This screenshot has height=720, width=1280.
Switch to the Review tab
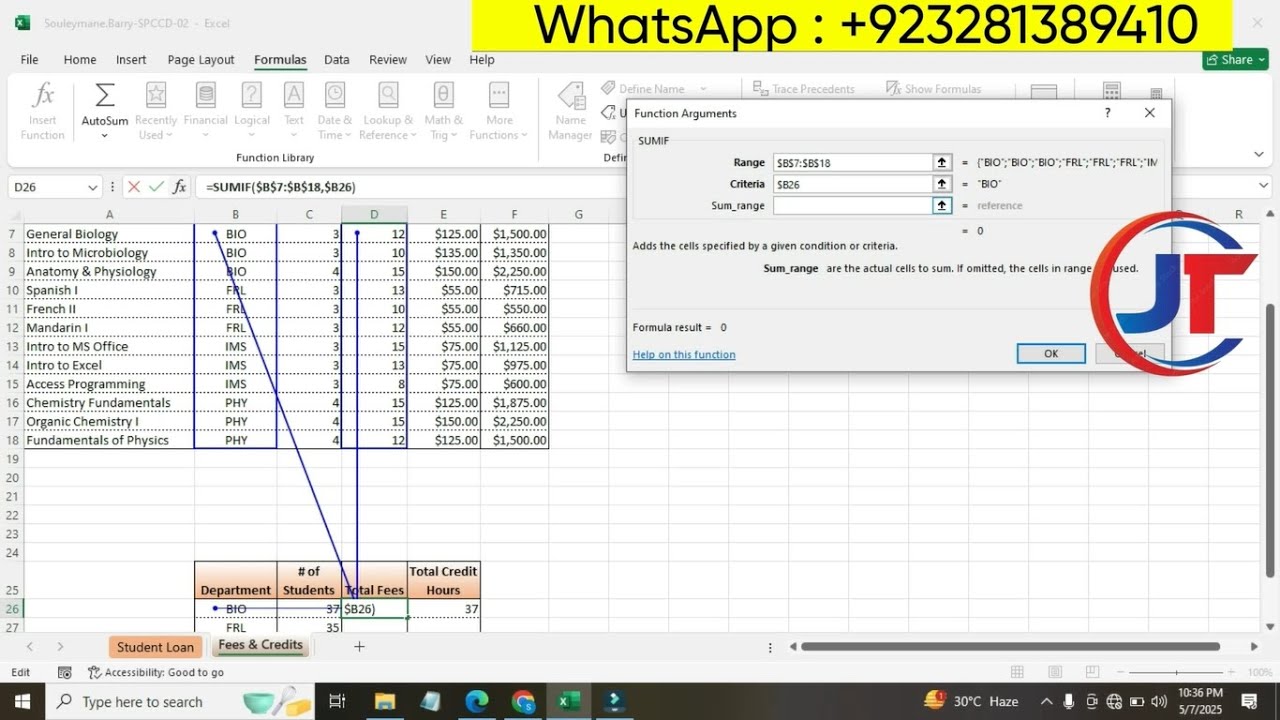click(x=388, y=60)
